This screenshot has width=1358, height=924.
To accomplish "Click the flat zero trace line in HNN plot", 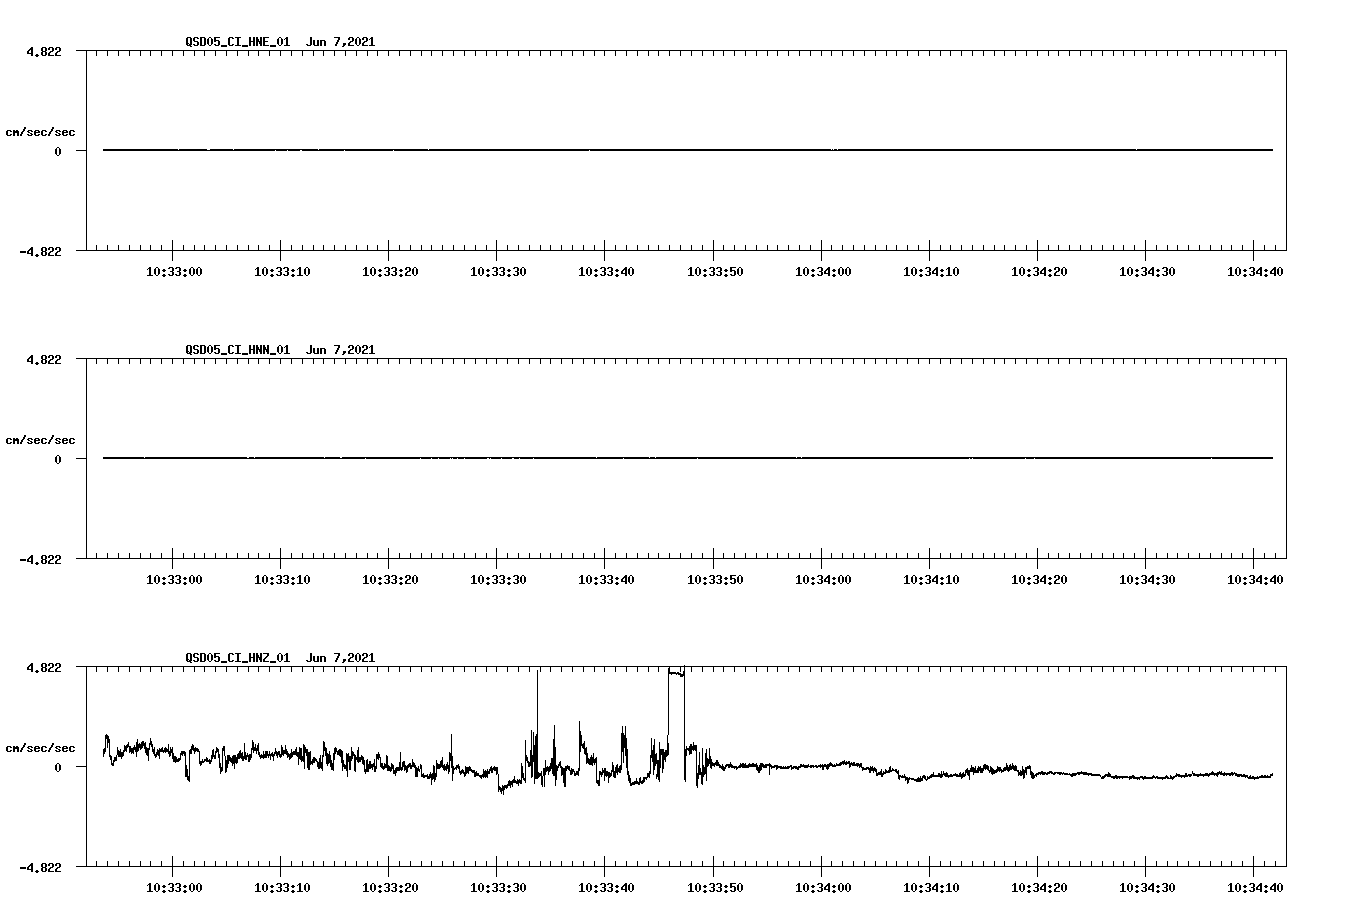I will pos(688,458).
